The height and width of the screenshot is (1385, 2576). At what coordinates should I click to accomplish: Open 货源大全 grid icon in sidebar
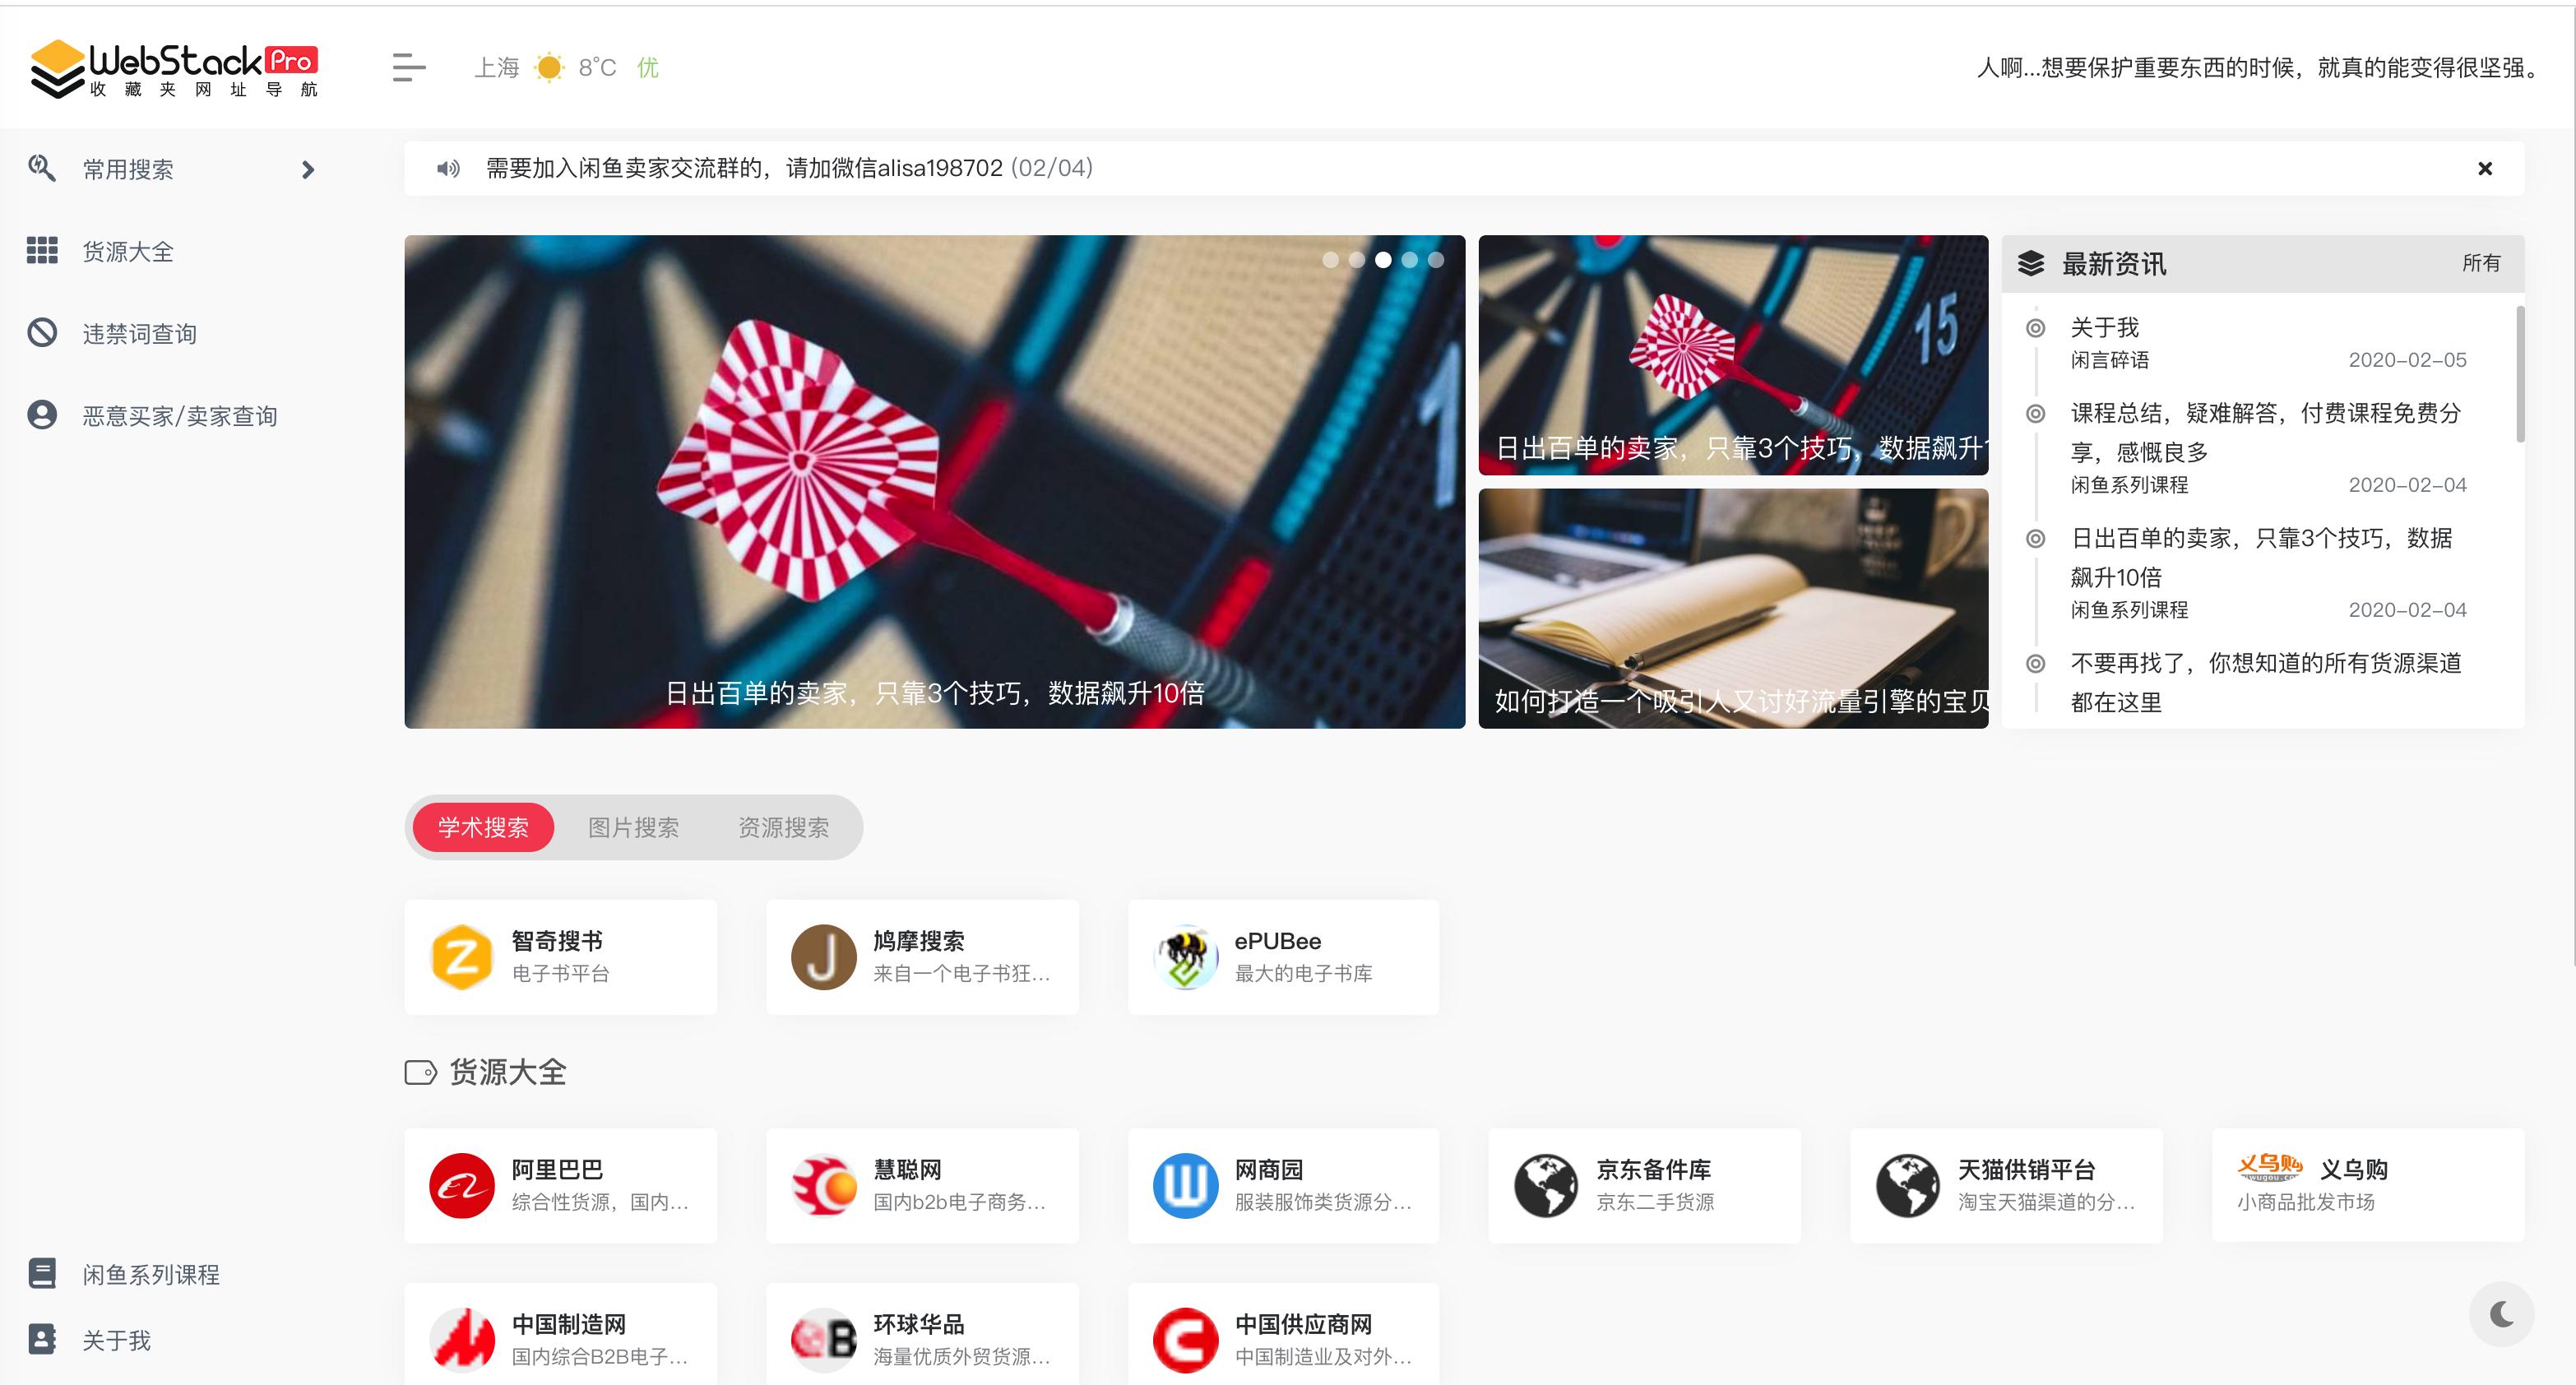[x=42, y=252]
